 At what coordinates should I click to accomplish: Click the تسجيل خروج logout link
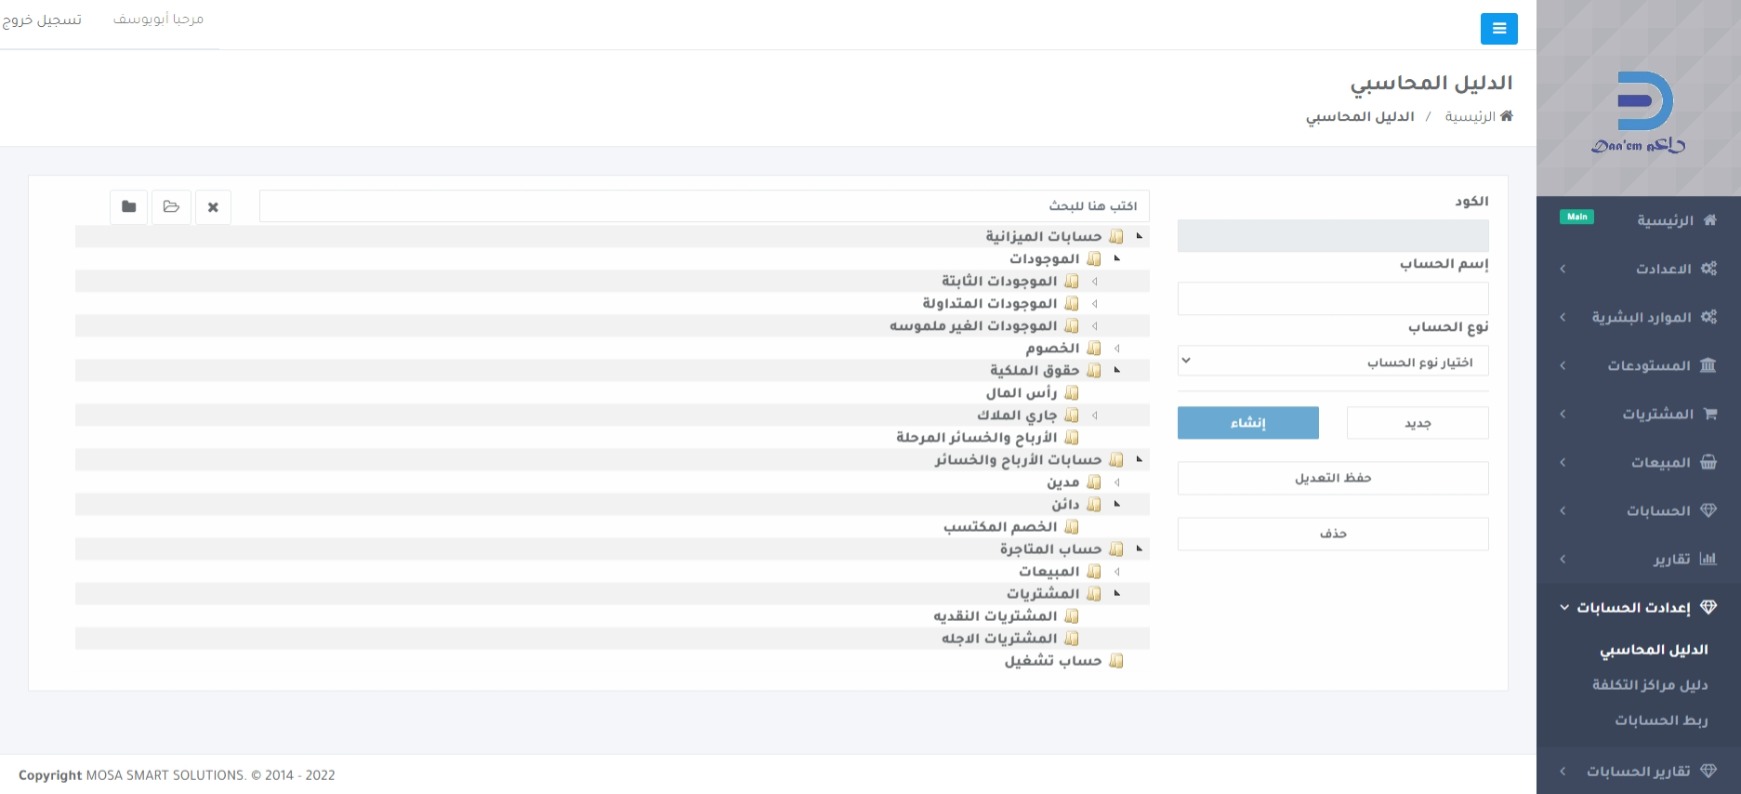42,20
